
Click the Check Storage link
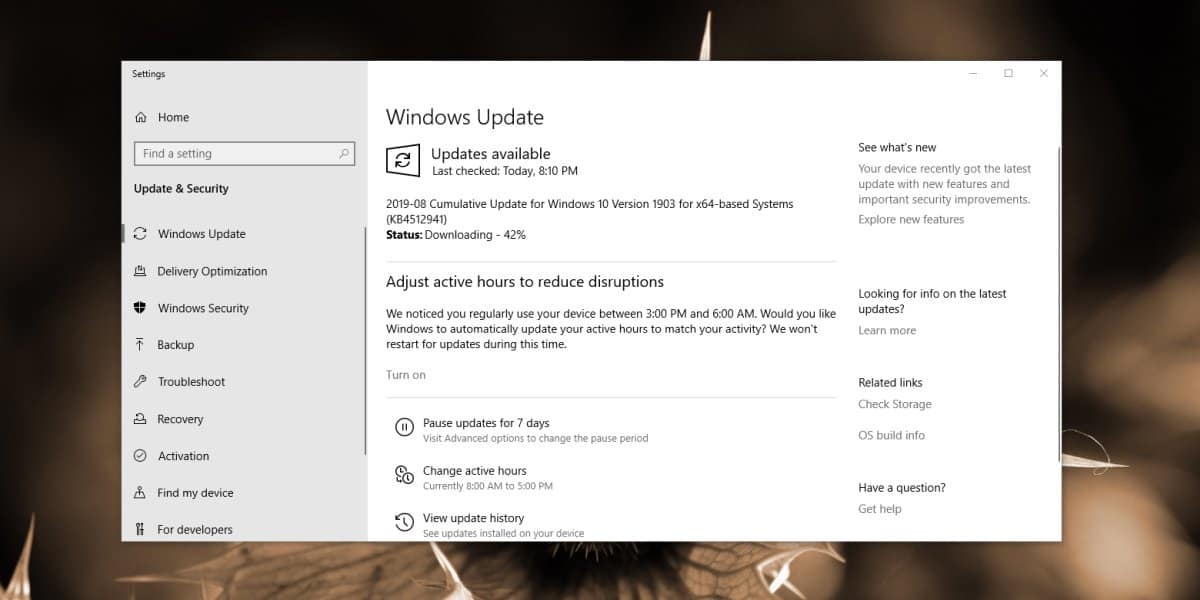(895, 404)
